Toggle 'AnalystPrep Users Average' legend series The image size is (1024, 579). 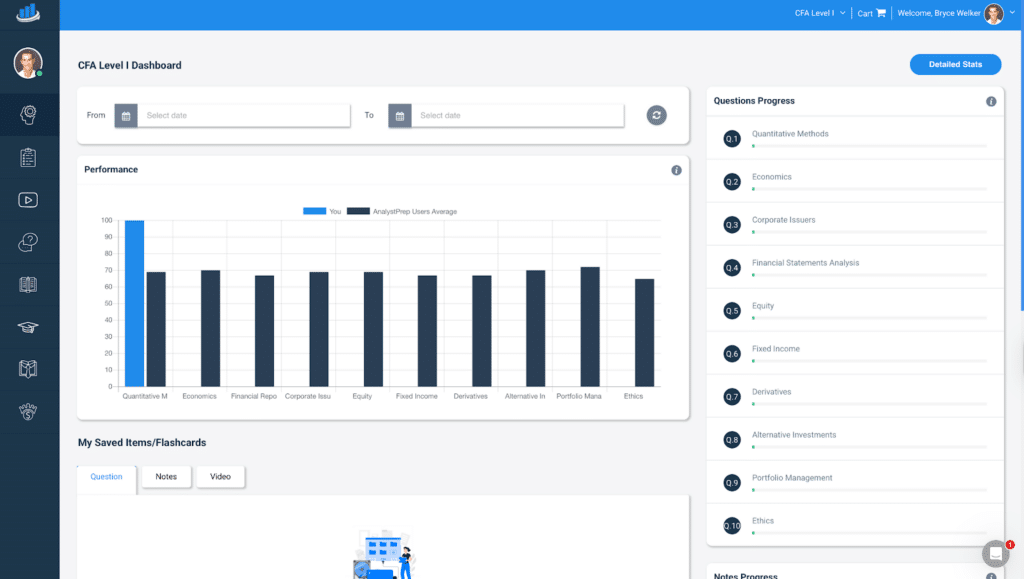click(x=401, y=211)
